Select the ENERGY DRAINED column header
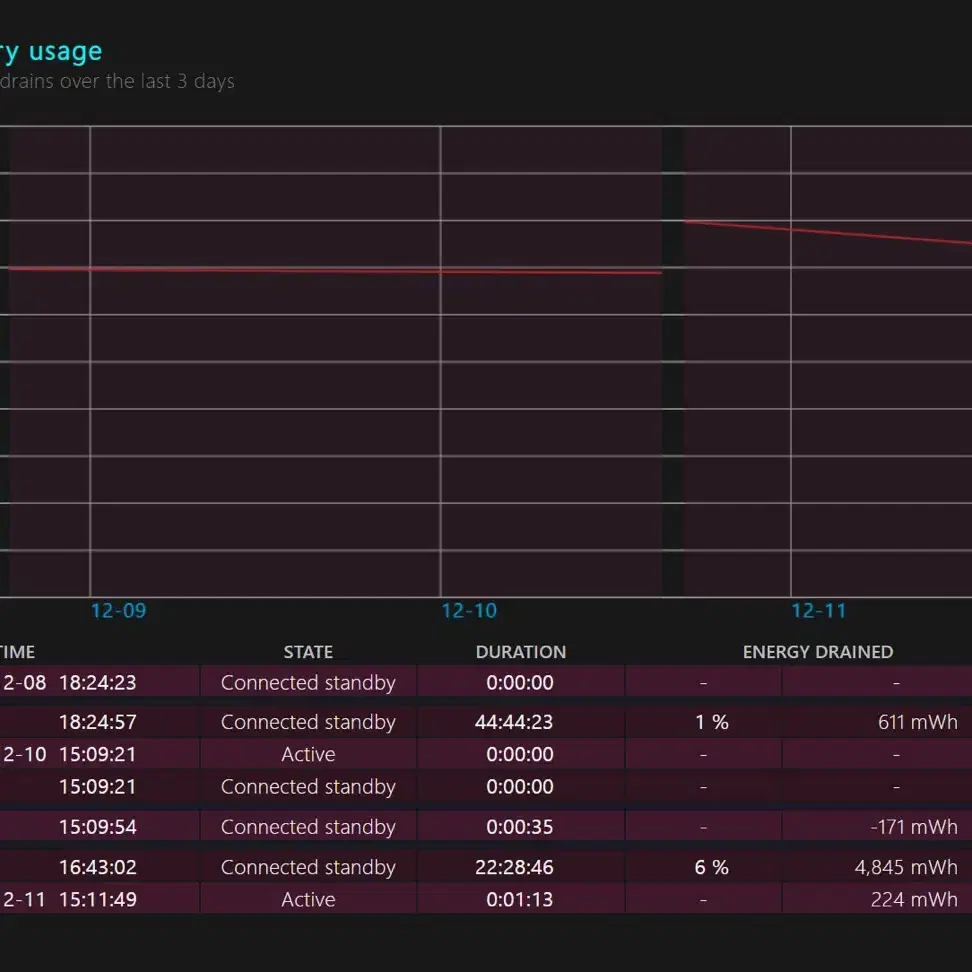This screenshot has height=972, width=972. pos(818,652)
